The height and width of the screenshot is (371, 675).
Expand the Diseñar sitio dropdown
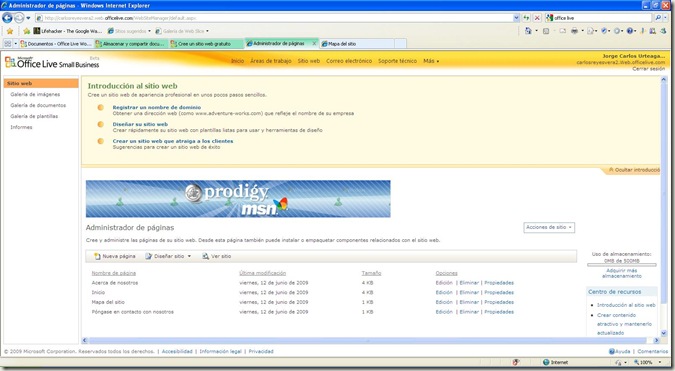(x=168, y=256)
